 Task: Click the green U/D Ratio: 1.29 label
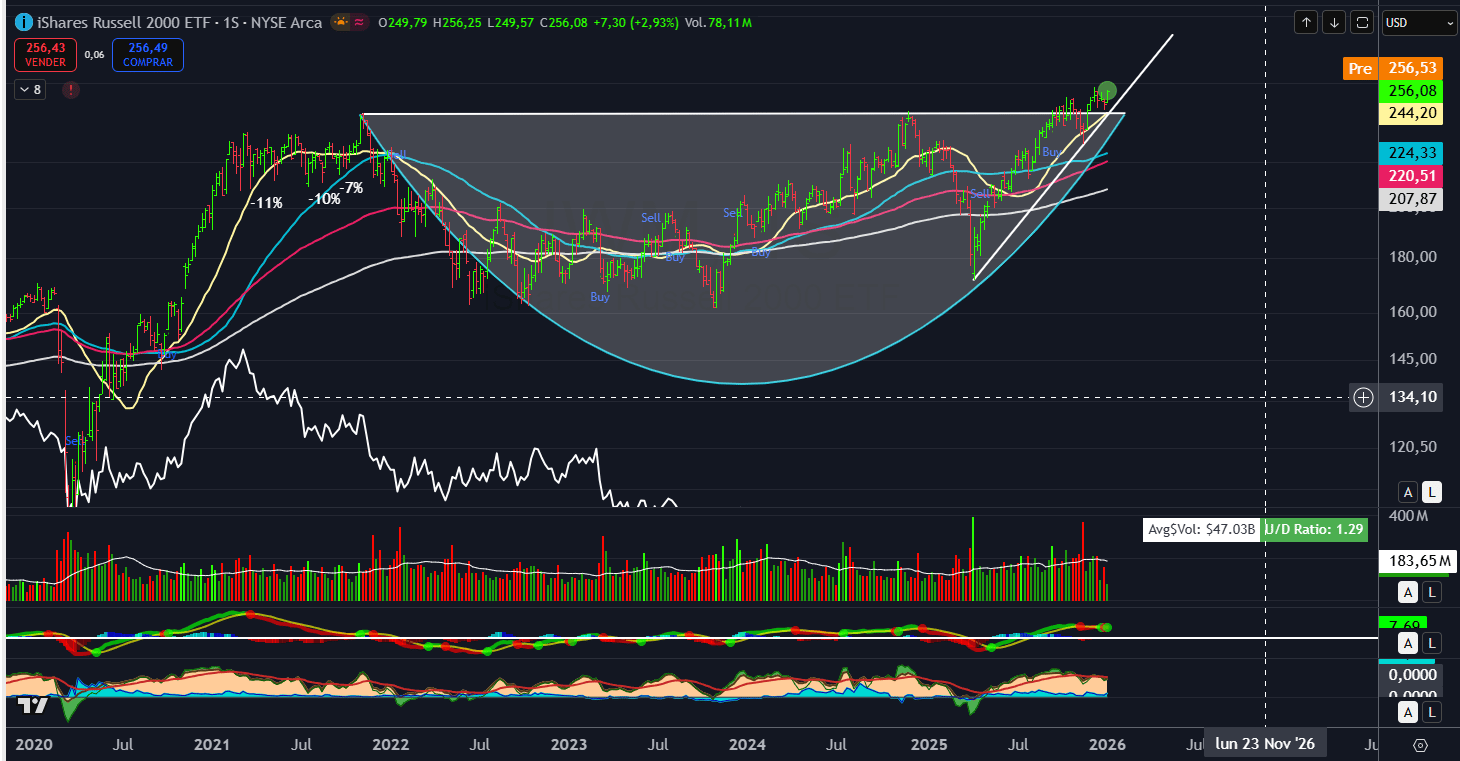[1315, 530]
